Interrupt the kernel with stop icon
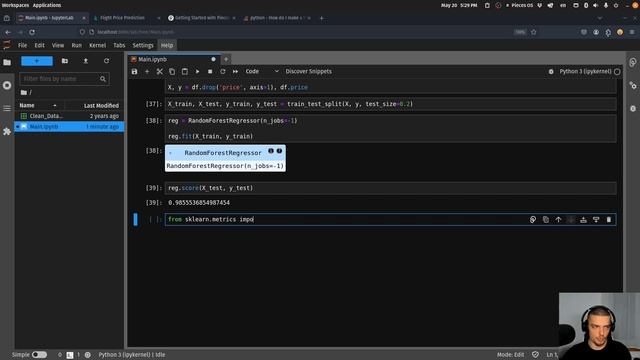Image resolution: width=640 pixels, height=360 pixels. coord(210,71)
